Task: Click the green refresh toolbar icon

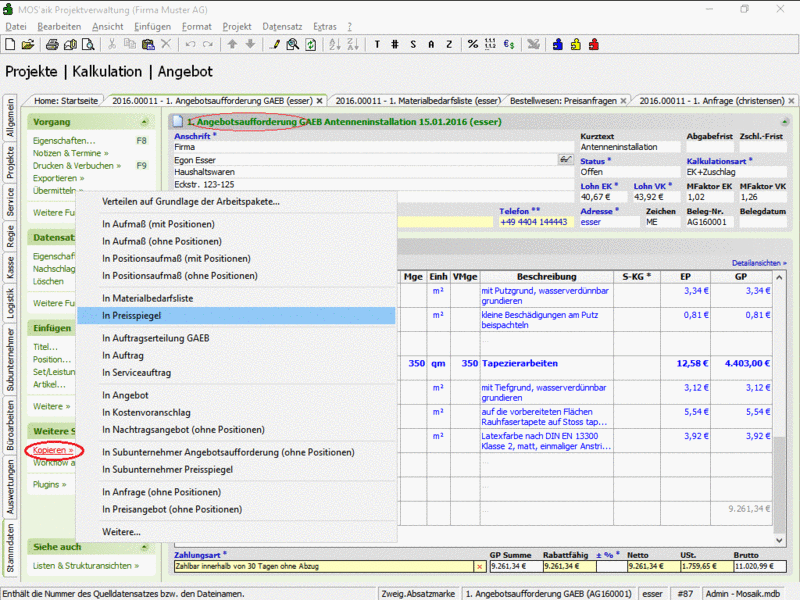Action: click(x=310, y=44)
